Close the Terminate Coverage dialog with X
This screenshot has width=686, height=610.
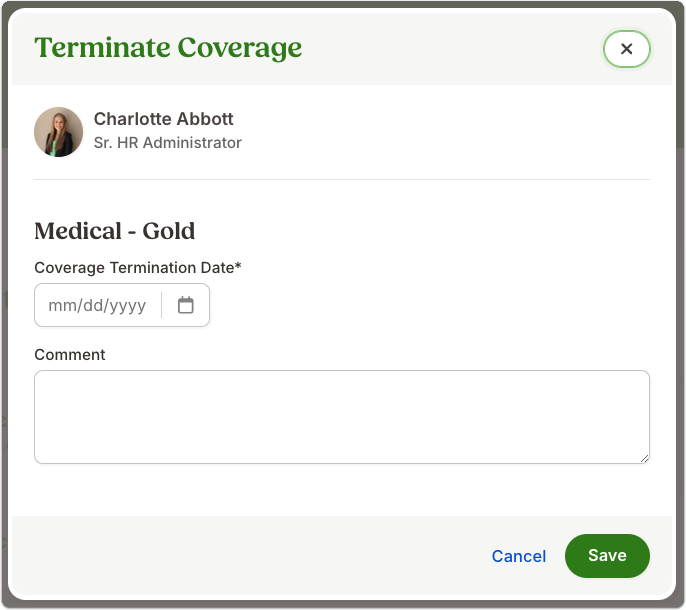tap(626, 49)
